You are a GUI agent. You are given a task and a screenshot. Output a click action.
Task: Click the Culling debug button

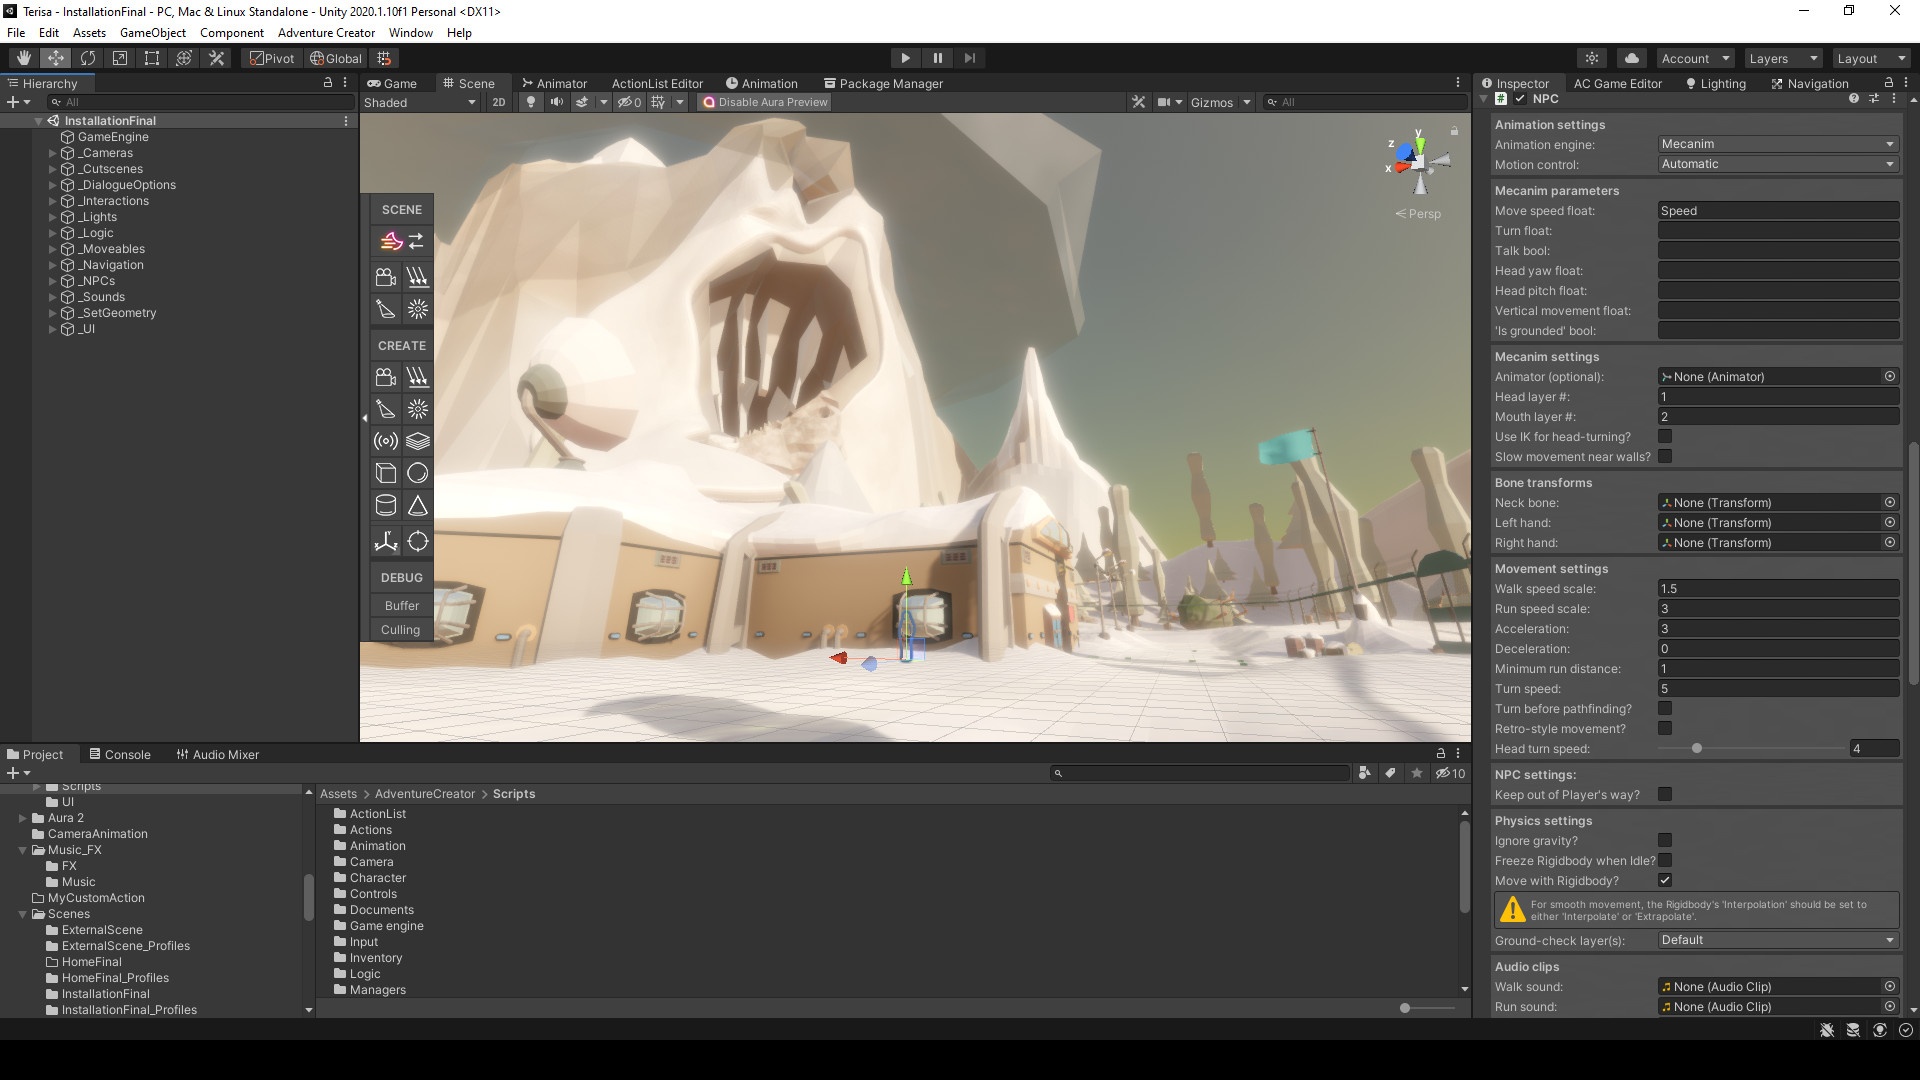point(400,630)
